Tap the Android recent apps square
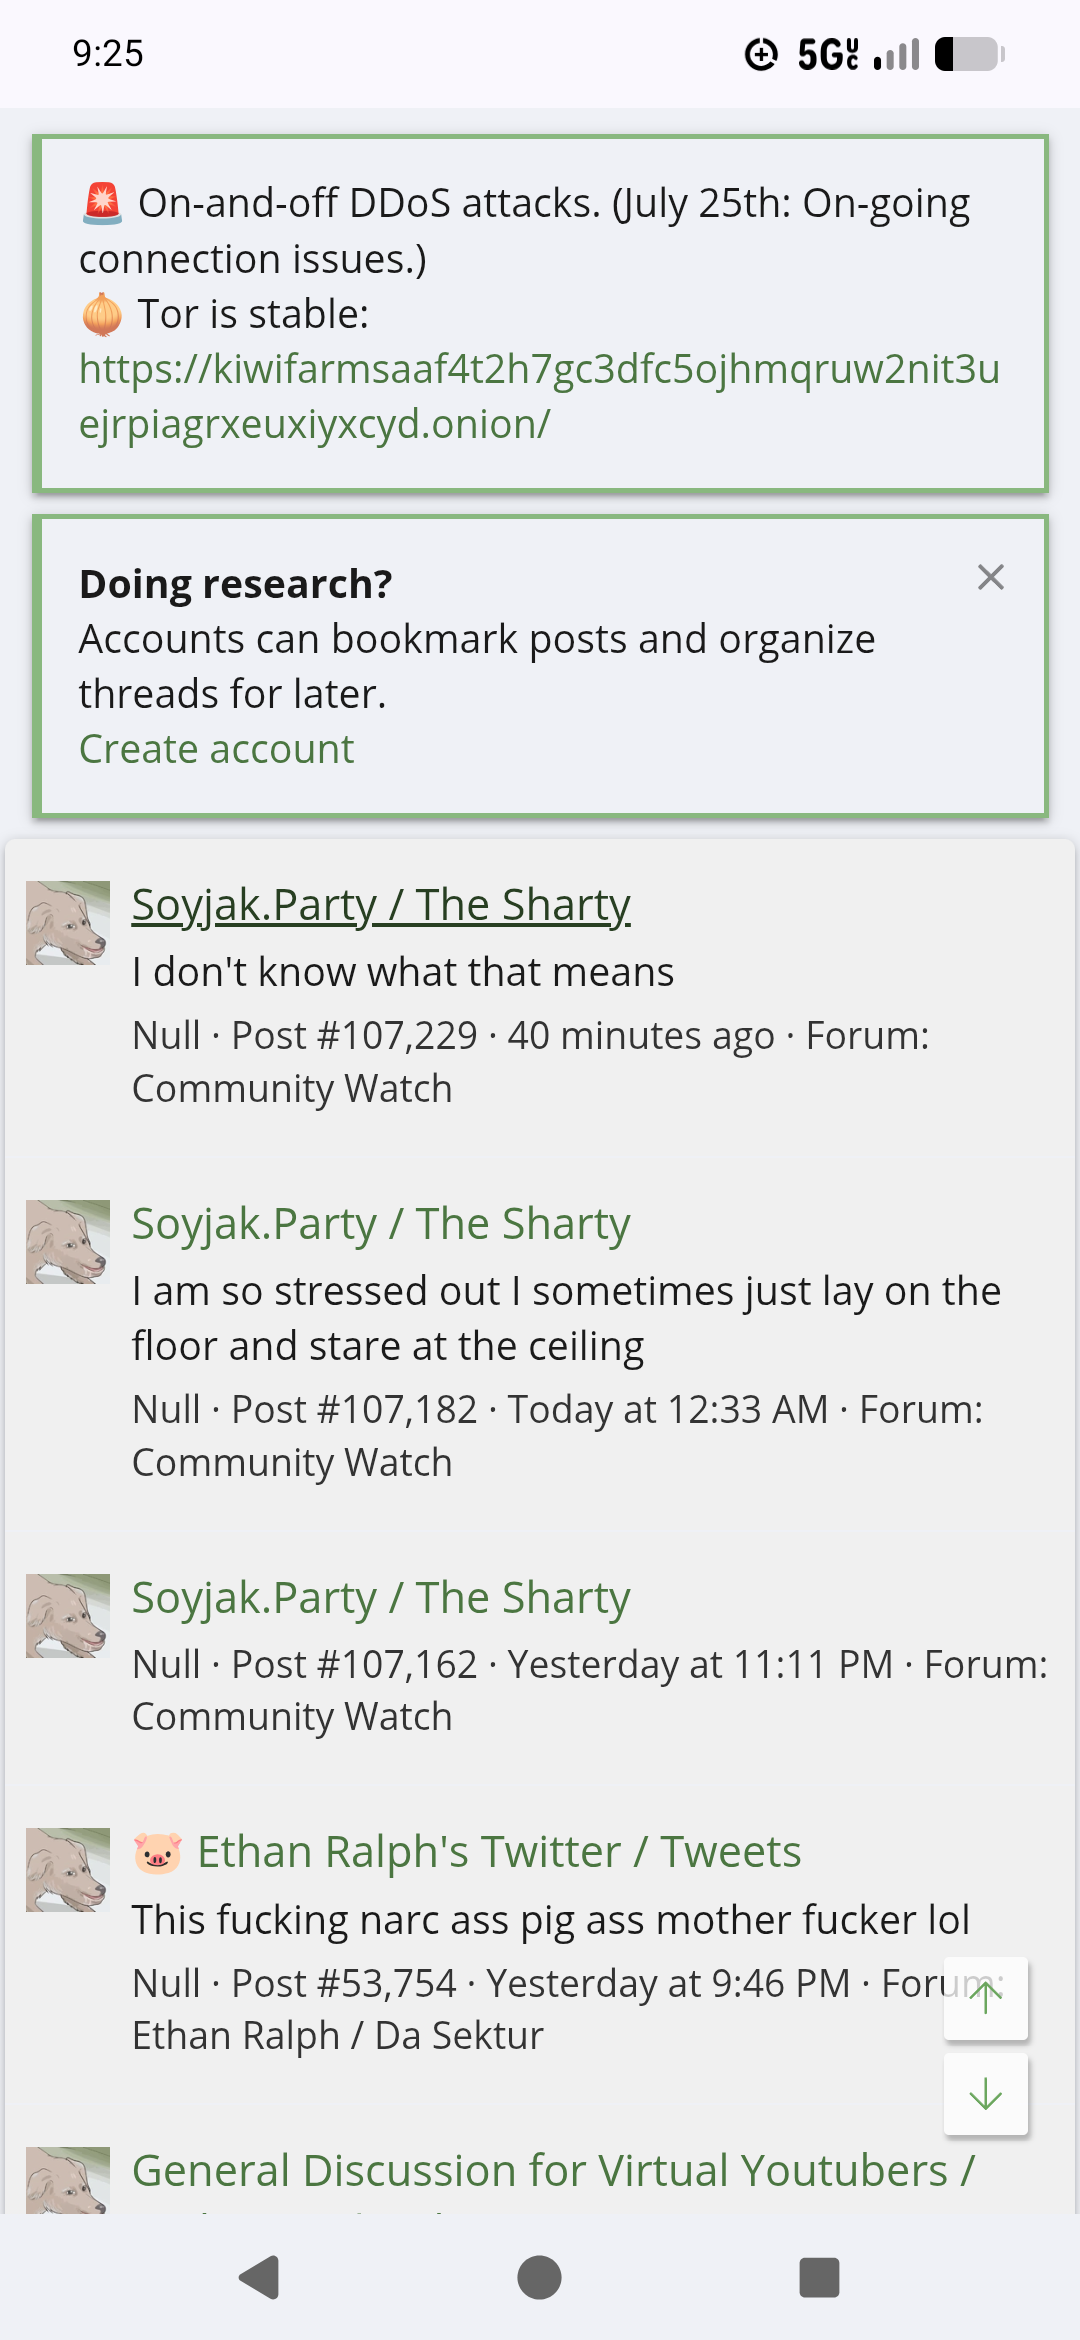The width and height of the screenshot is (1080, 2340). coord(819,2278)
